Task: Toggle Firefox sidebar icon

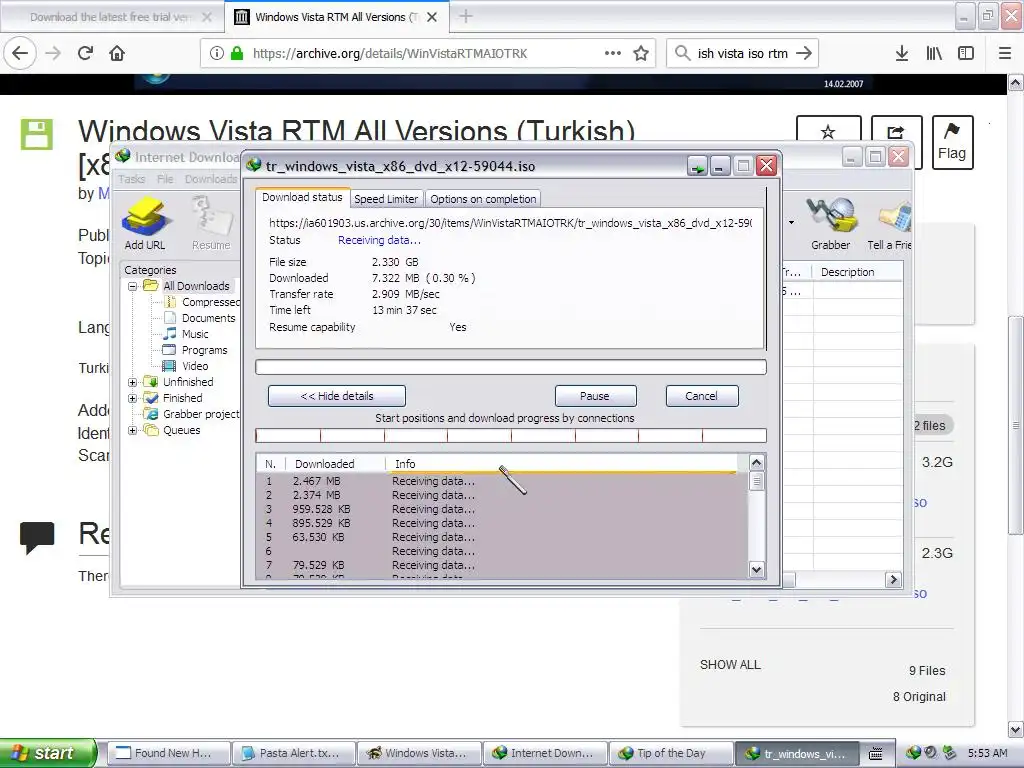Action: [966, 53]
